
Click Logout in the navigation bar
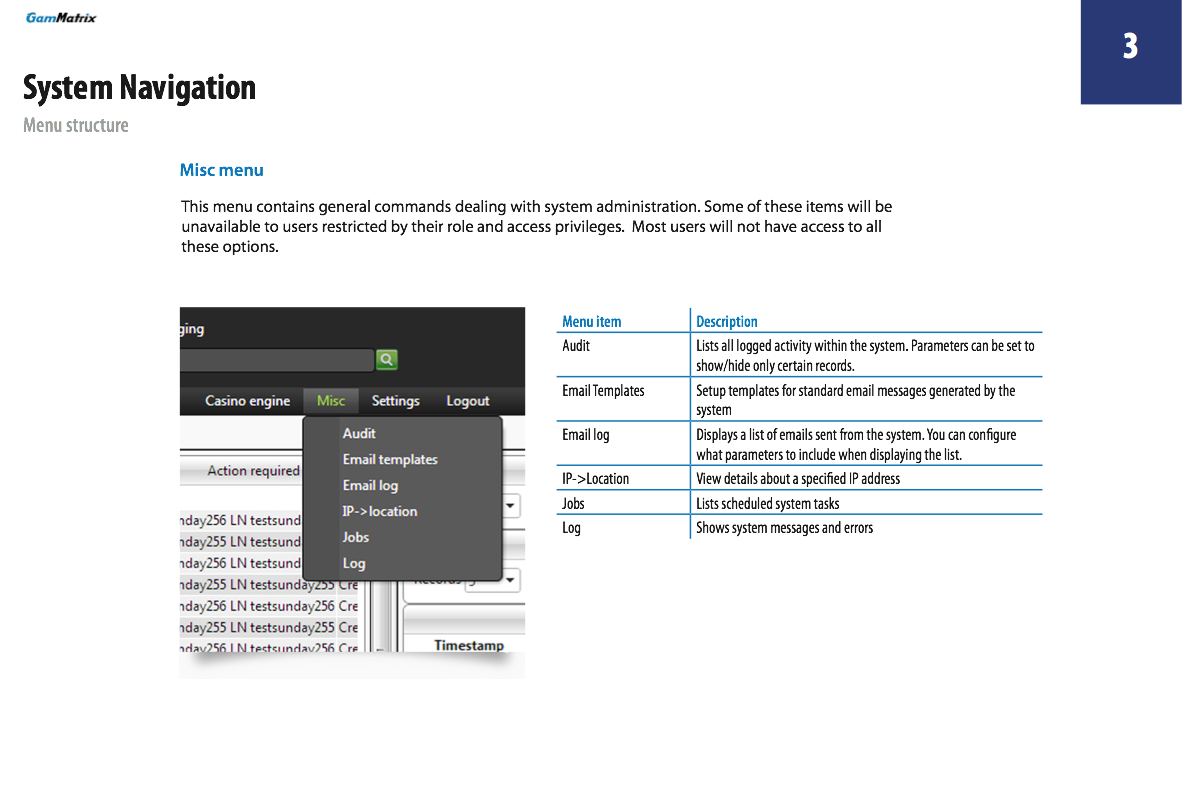467,401
